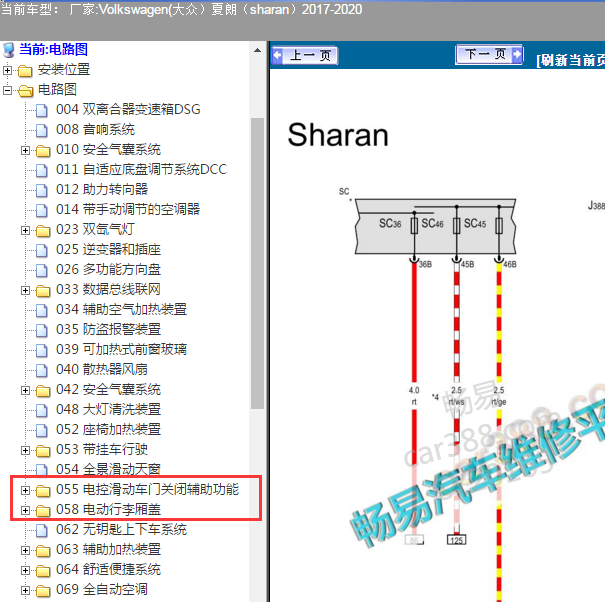The image size is (605, 602).
Task: Click page icon beside 040 散热器风扇
Action: 42,370
